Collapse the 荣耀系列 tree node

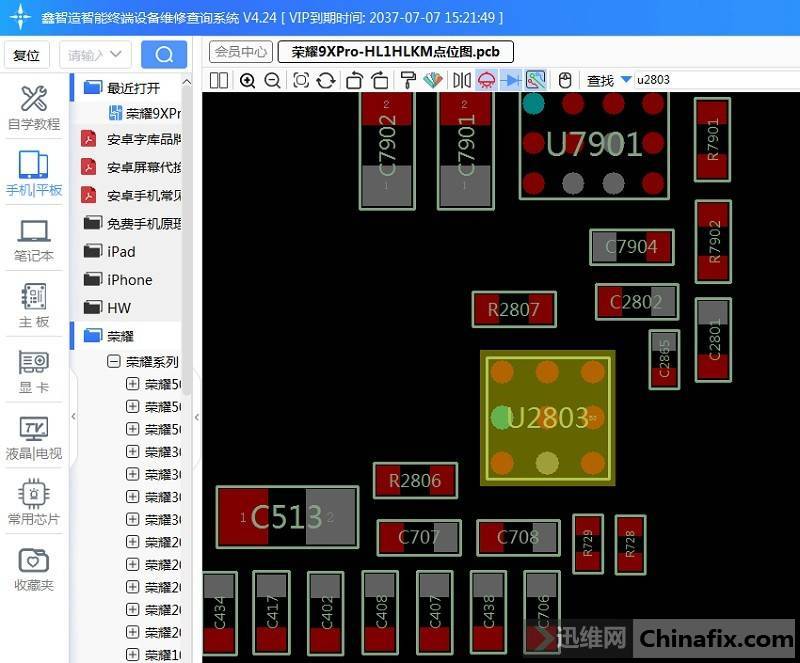(x=114, y=362)
